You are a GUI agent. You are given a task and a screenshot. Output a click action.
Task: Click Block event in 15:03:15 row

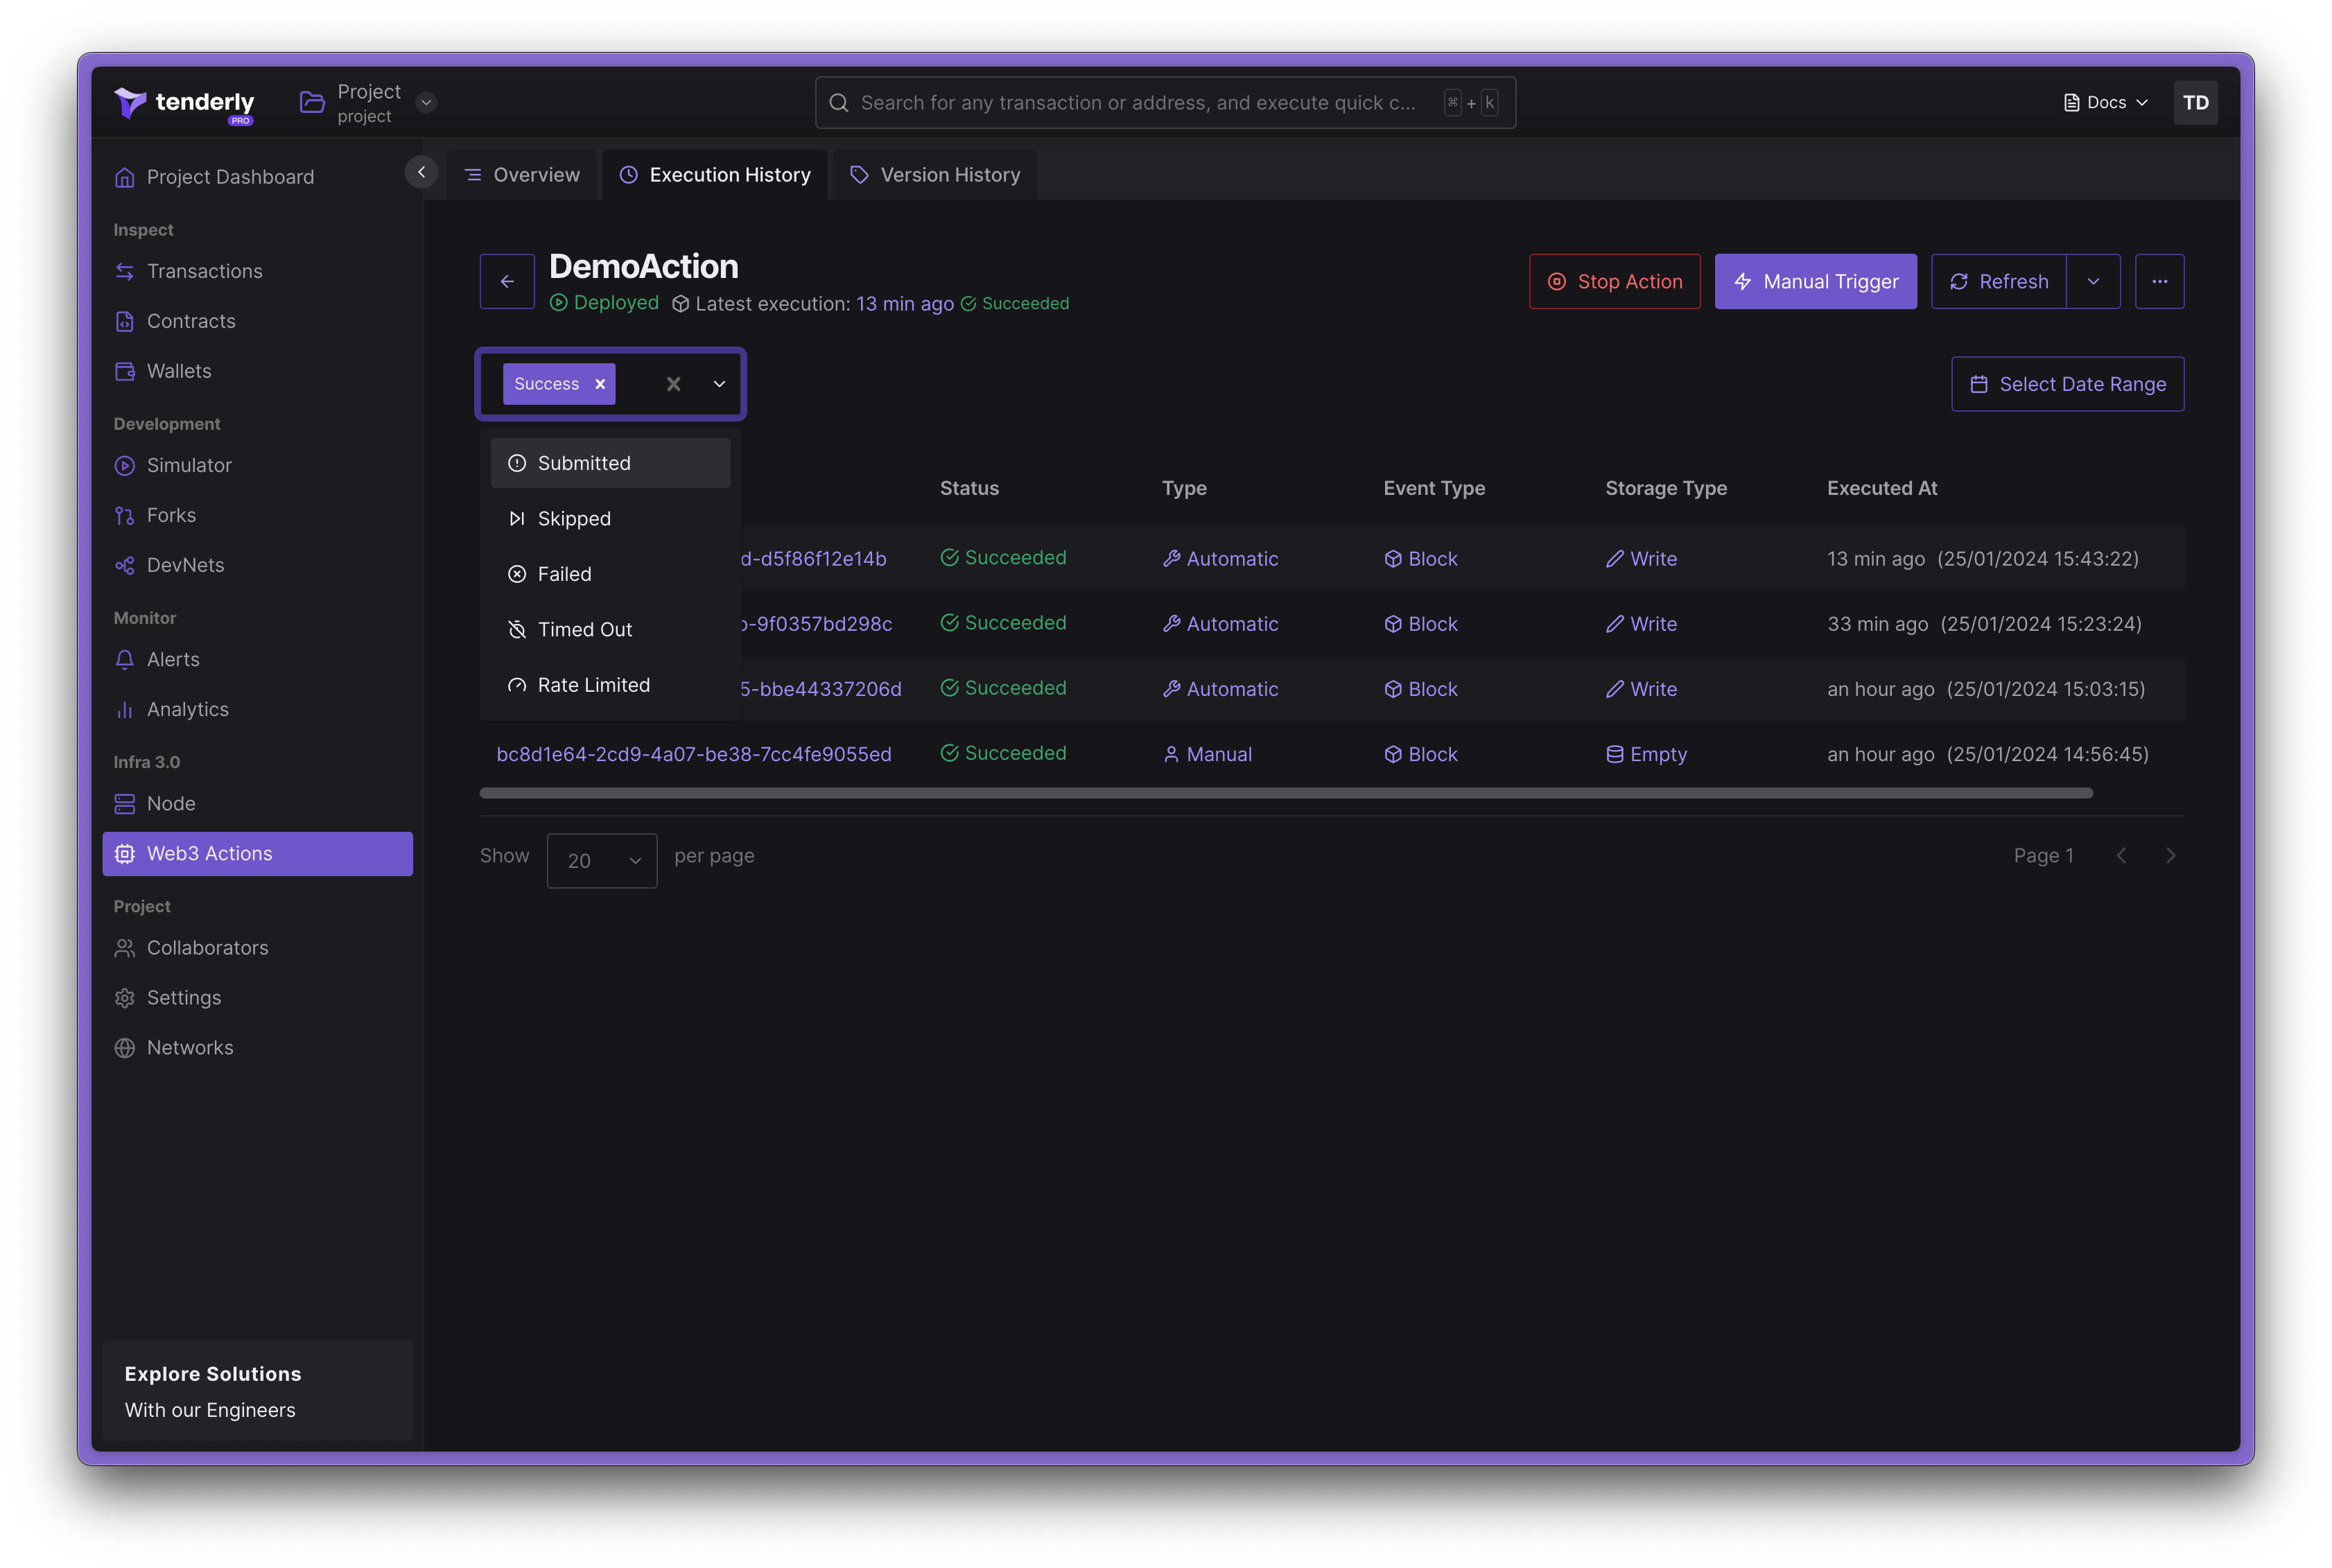(1420, 689)
